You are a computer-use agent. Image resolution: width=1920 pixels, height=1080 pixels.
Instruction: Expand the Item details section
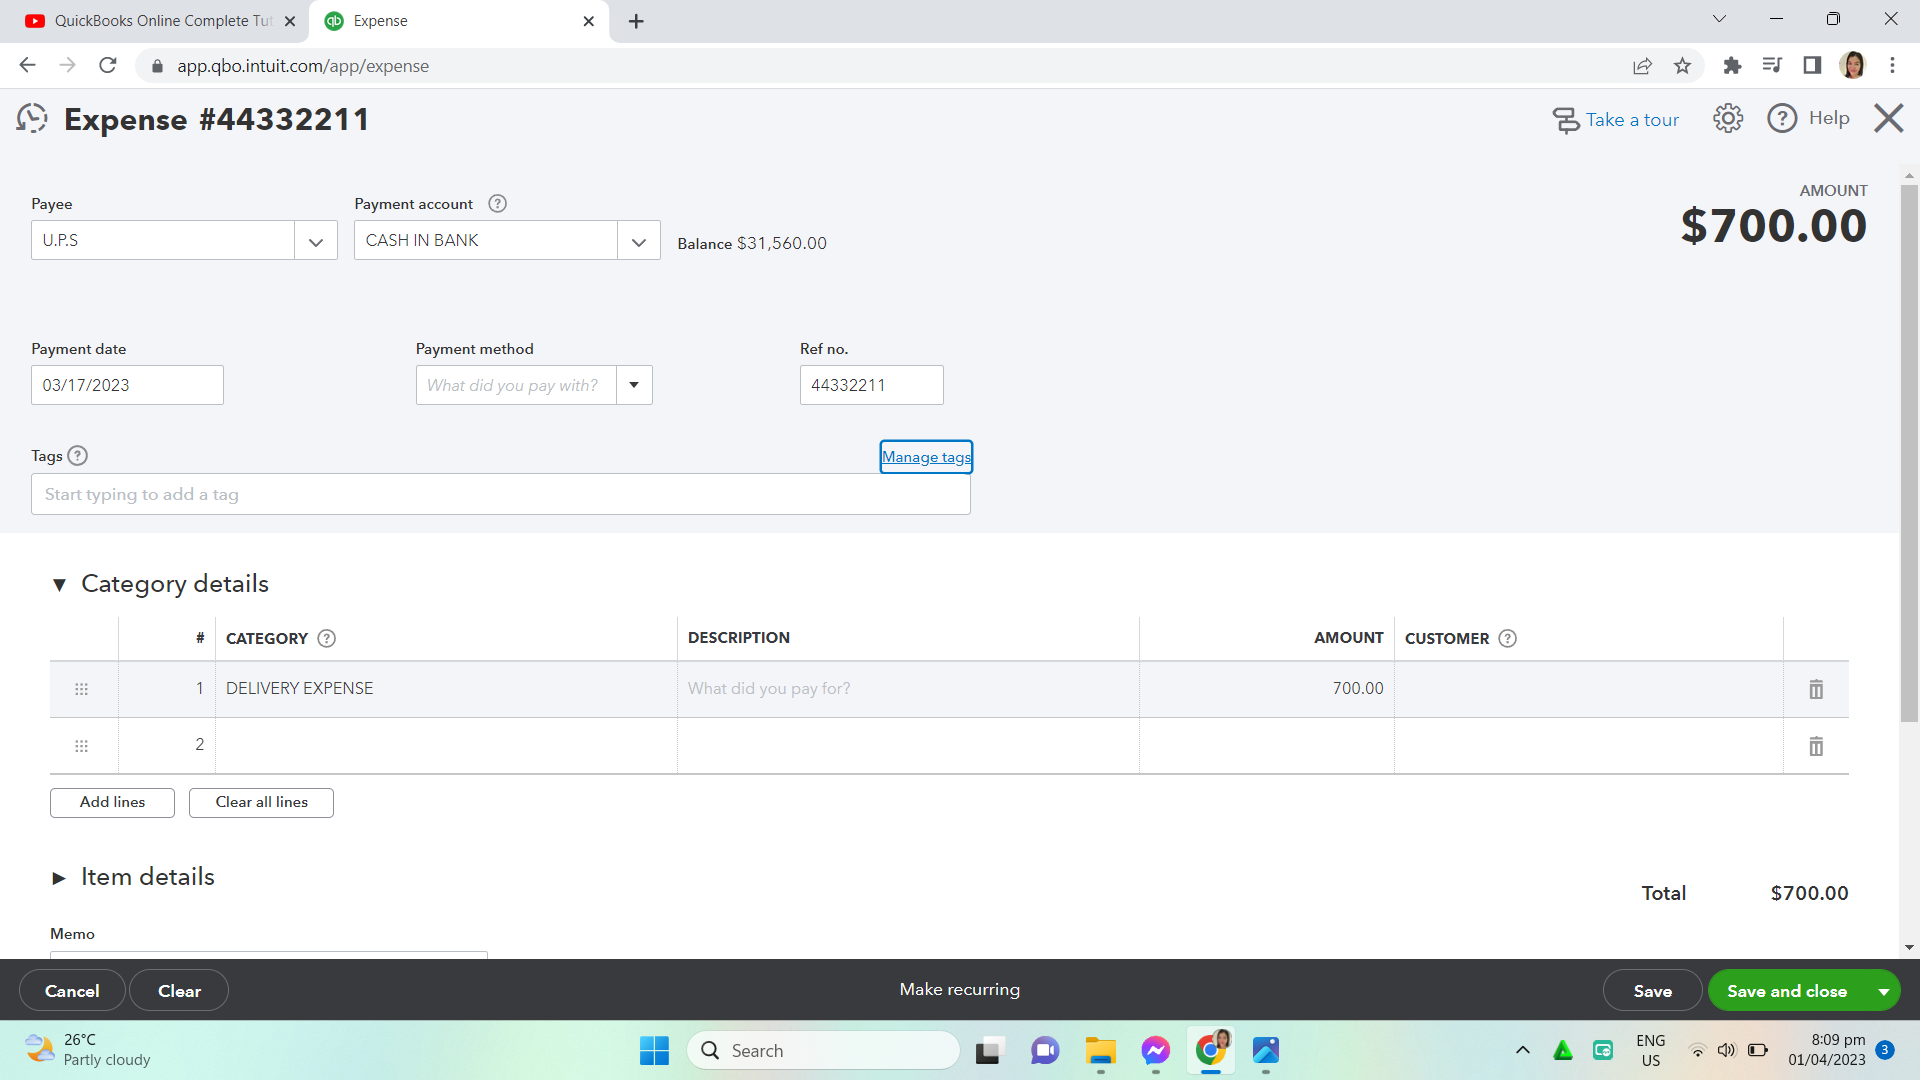click(x=59, y=878)
